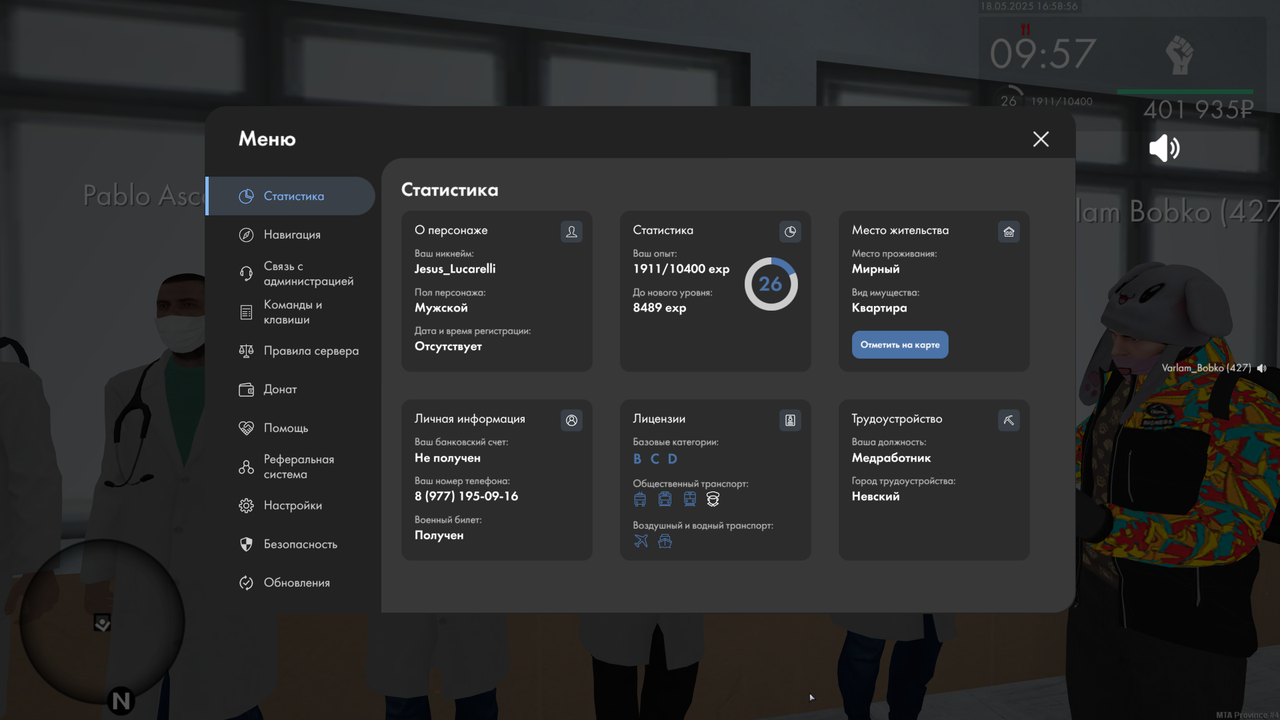Click the Мирный residence value
The width and height of the screenshot is (1280, 720).
pyautogui.click(x=876, y=269)
